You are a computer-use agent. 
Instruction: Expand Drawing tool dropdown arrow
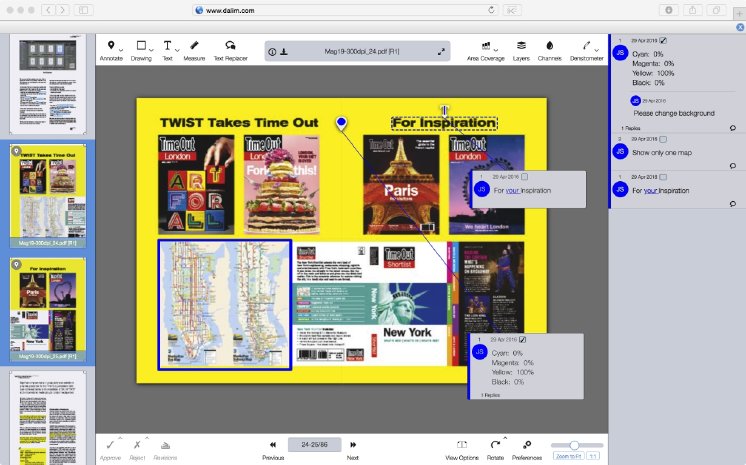point(151,50)
